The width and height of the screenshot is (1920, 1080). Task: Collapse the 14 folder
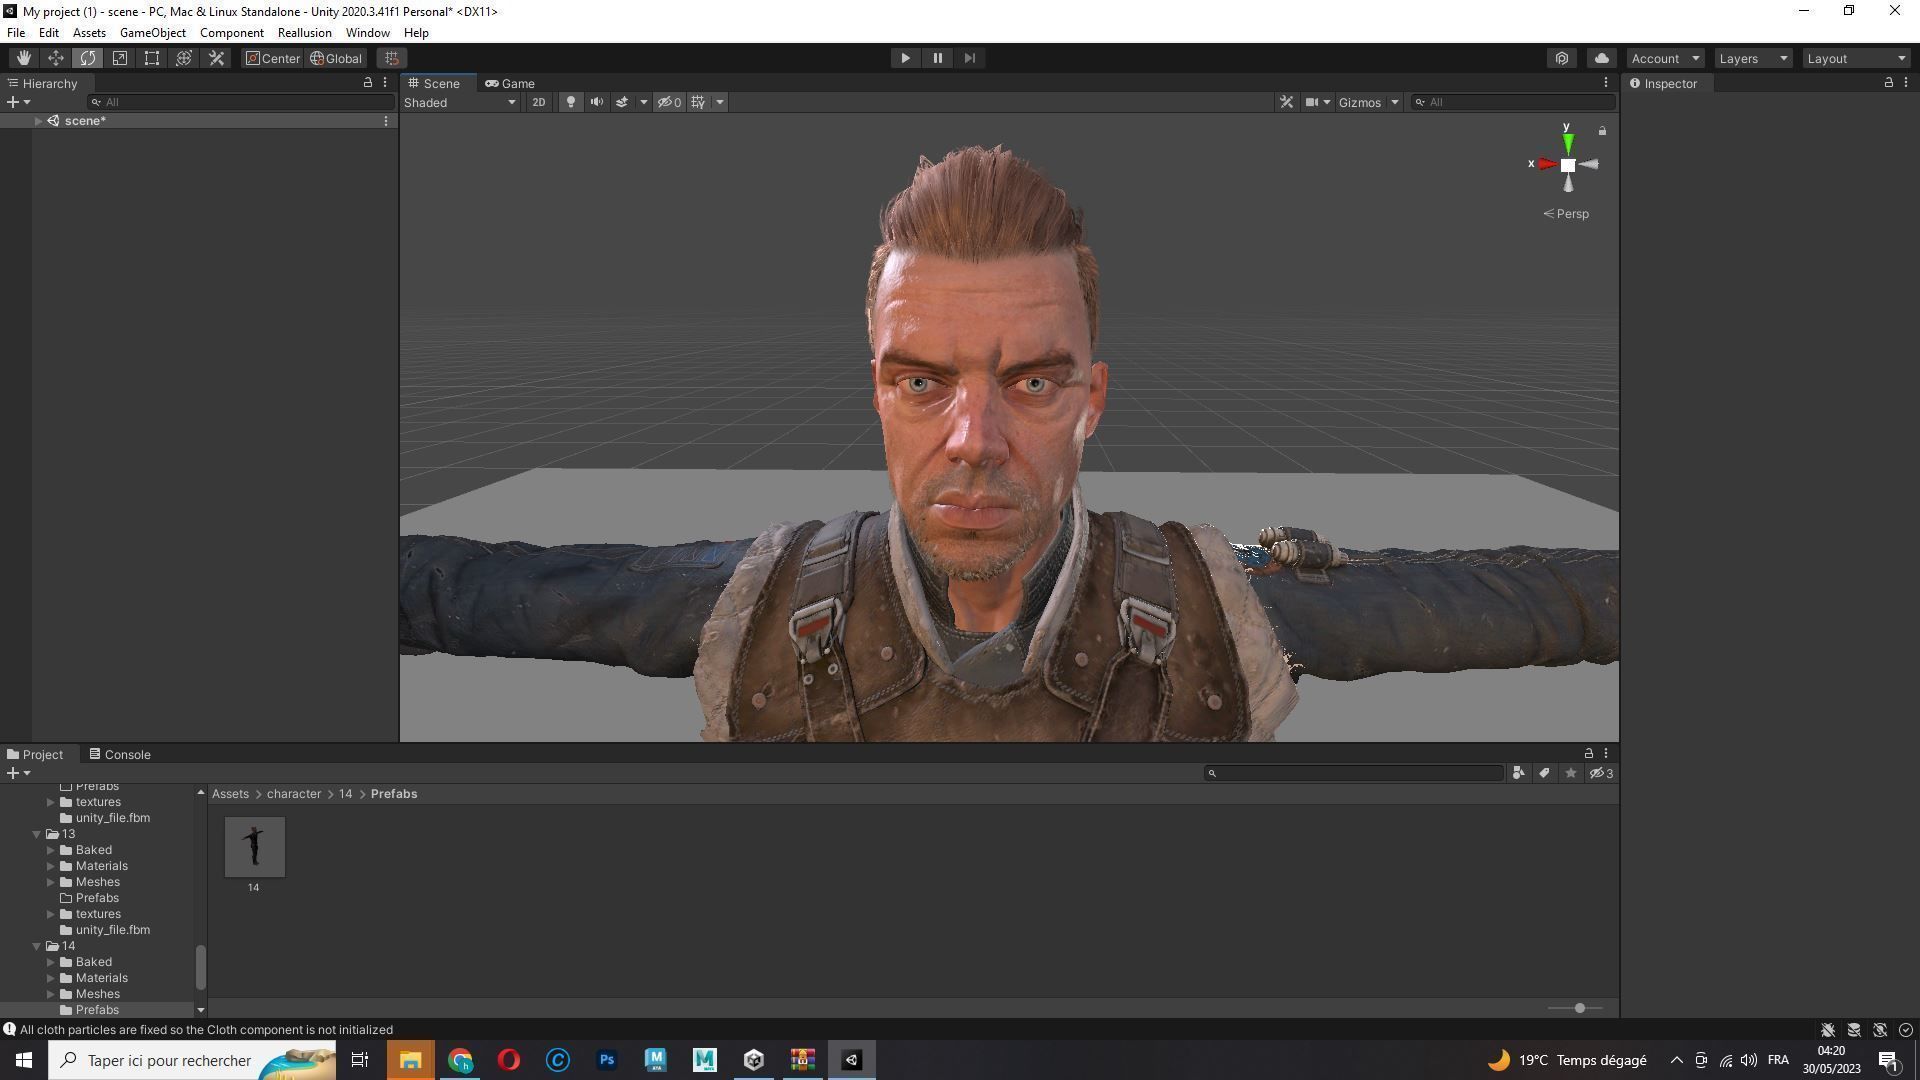coord(37,946)
